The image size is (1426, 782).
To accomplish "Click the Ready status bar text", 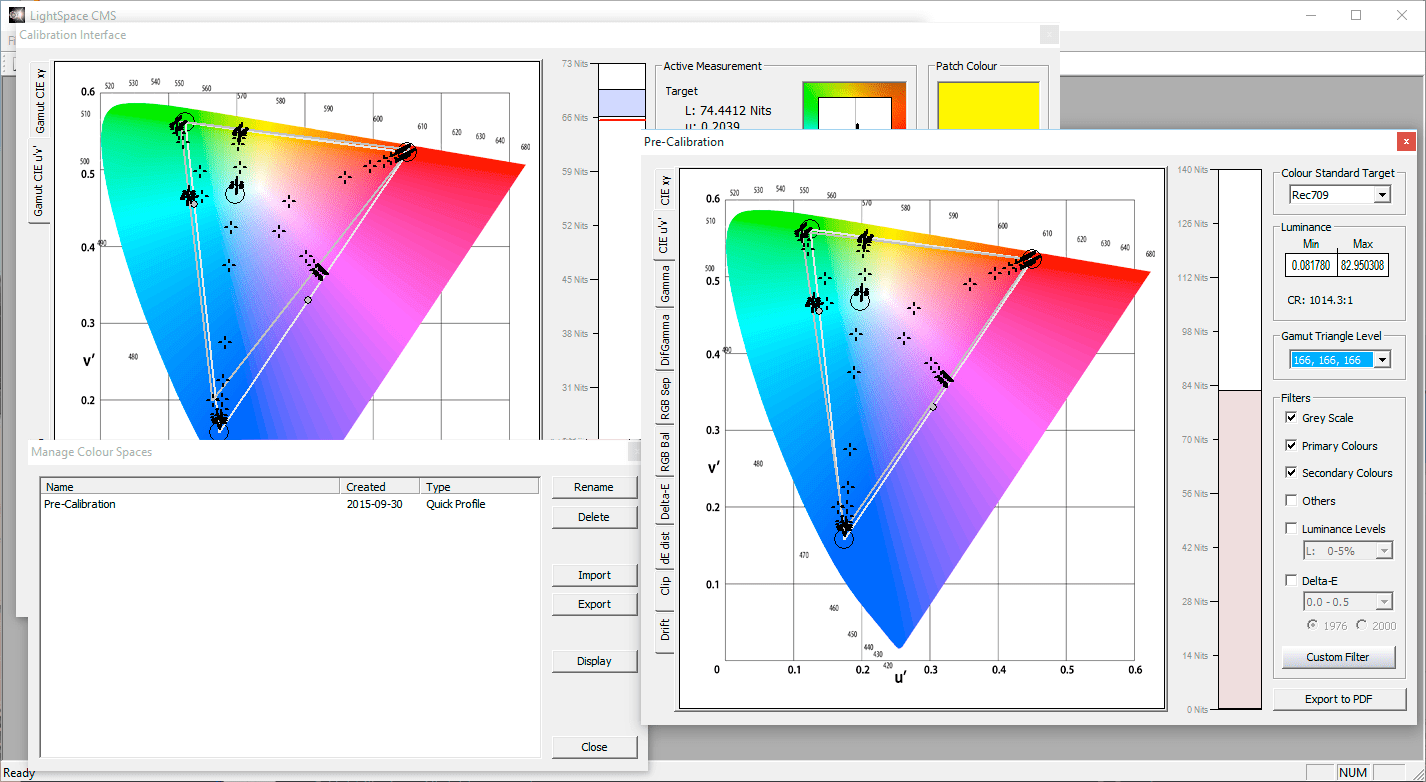I will [x=20, y=772].
